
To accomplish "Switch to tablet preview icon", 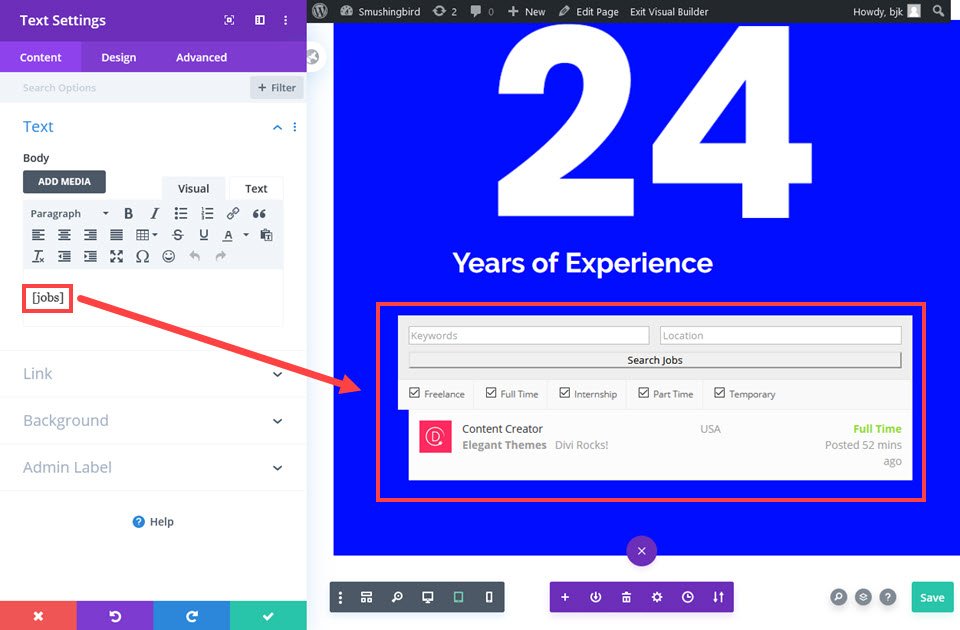I will [458, 597].
